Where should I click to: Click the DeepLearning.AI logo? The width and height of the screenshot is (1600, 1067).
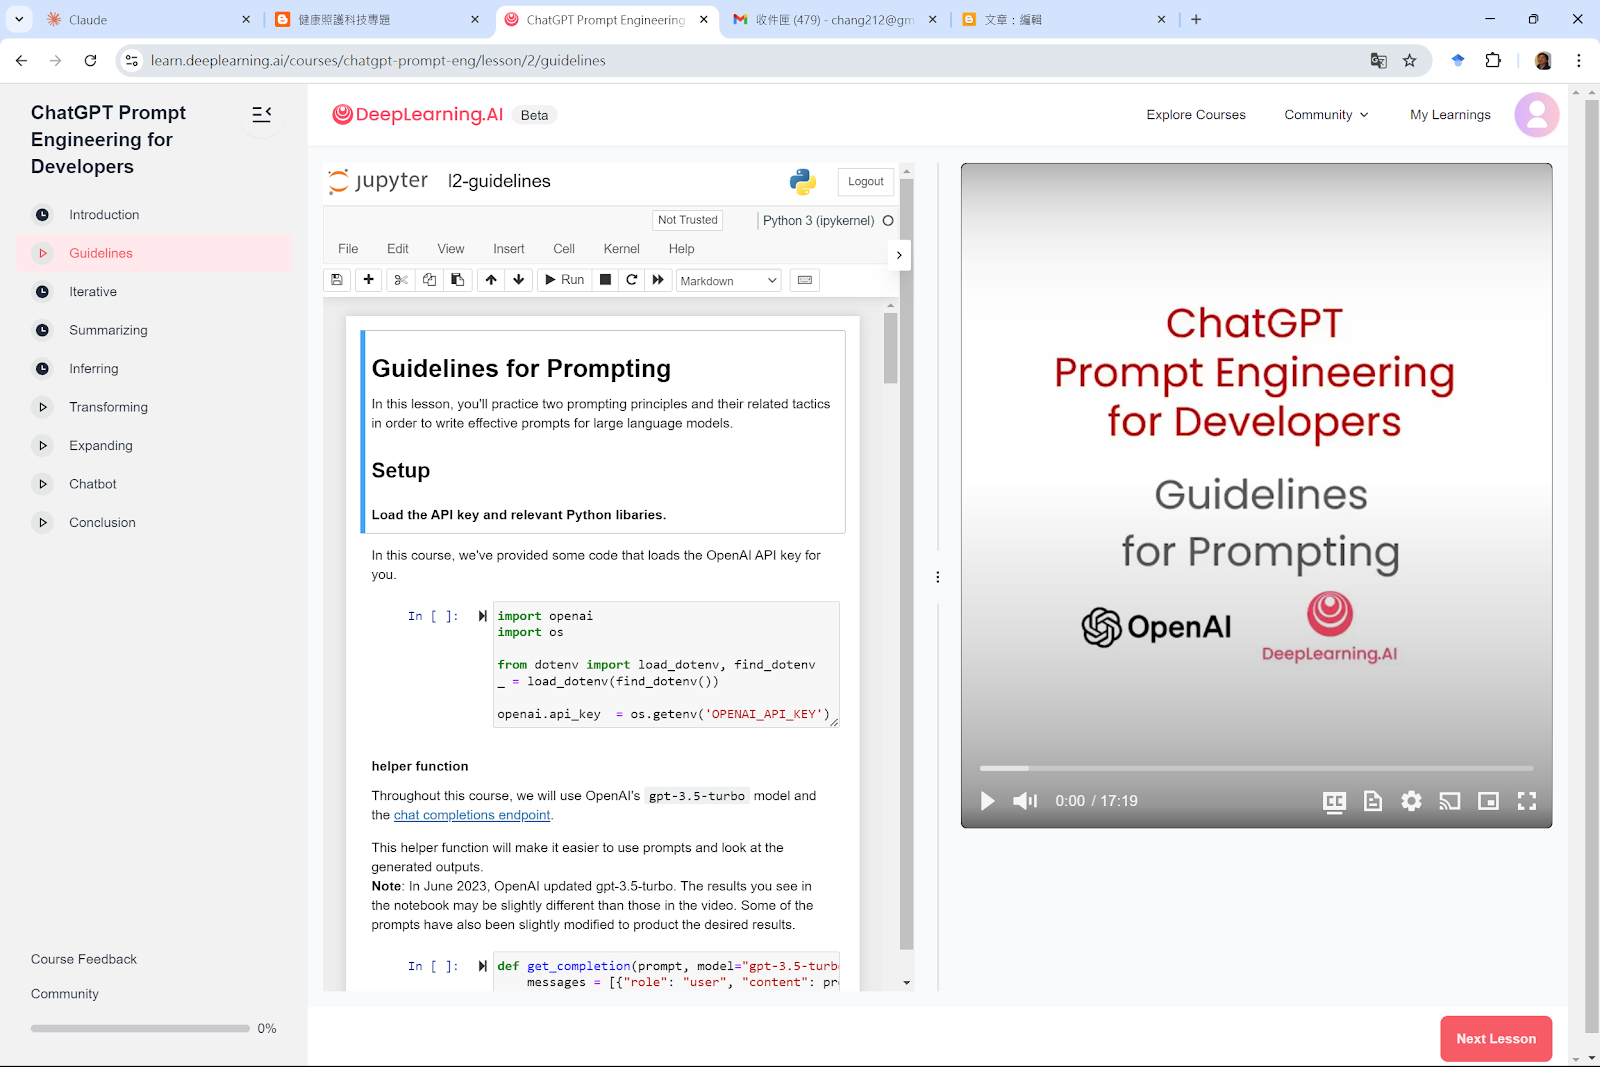[418, 115]
